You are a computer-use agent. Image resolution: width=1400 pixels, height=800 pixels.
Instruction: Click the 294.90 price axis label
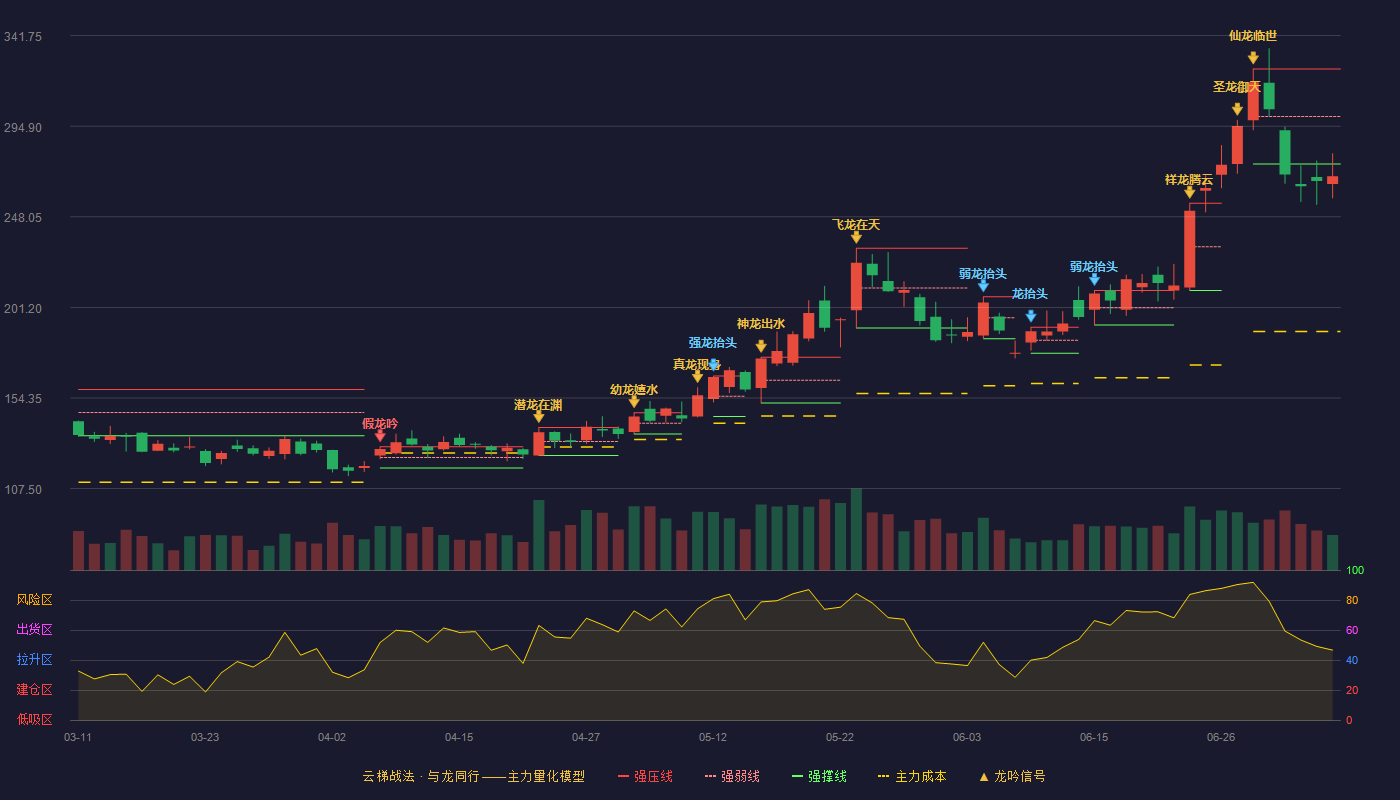pyautogui.click(x=22, y=127)
